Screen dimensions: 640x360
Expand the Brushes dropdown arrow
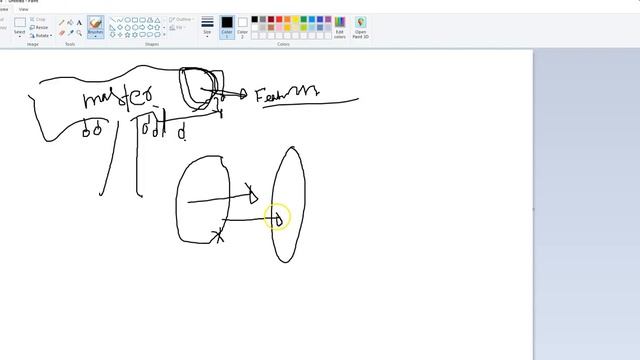pyautogui.click(x=96, y=36)
